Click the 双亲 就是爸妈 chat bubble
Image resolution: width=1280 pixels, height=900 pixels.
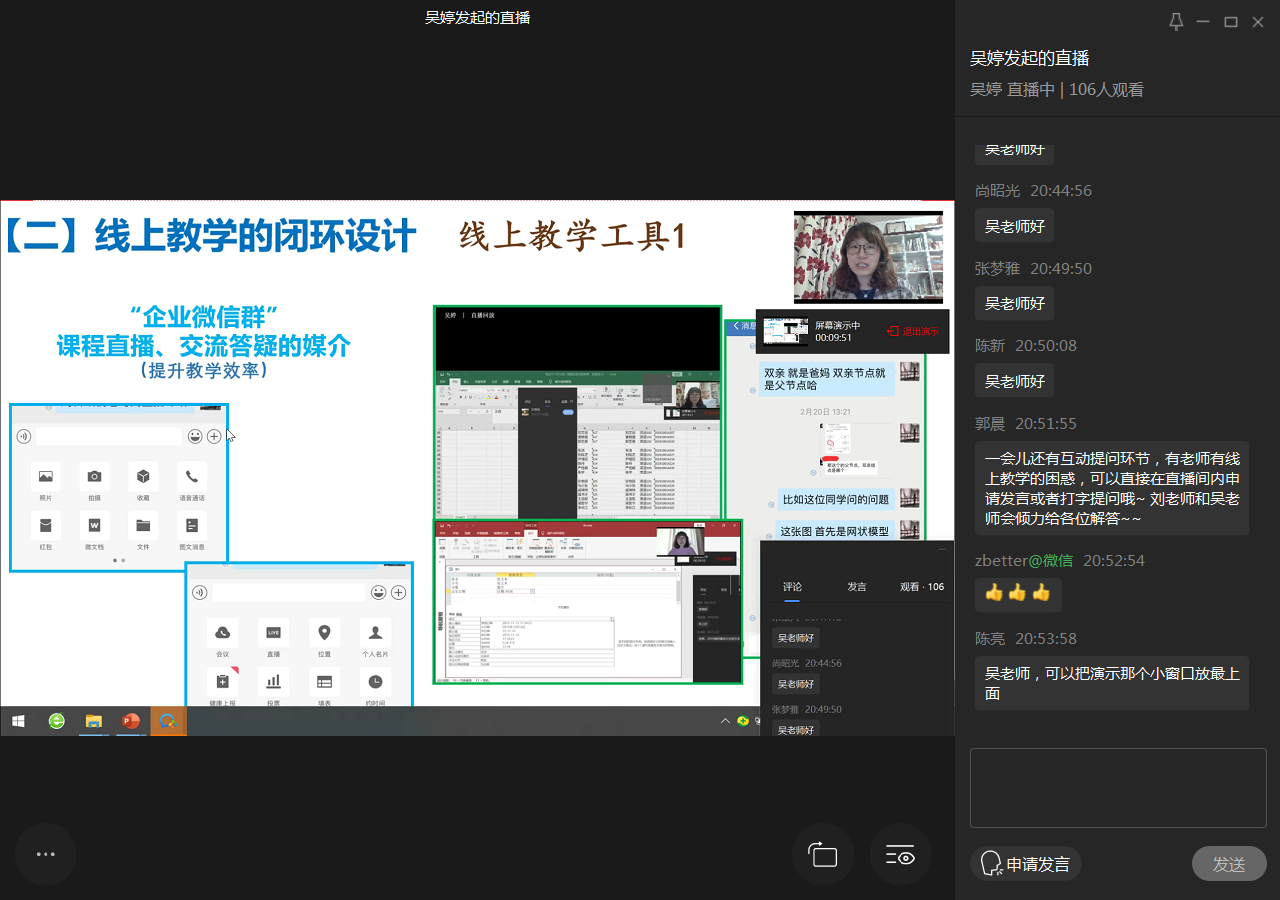coord(826,378)
